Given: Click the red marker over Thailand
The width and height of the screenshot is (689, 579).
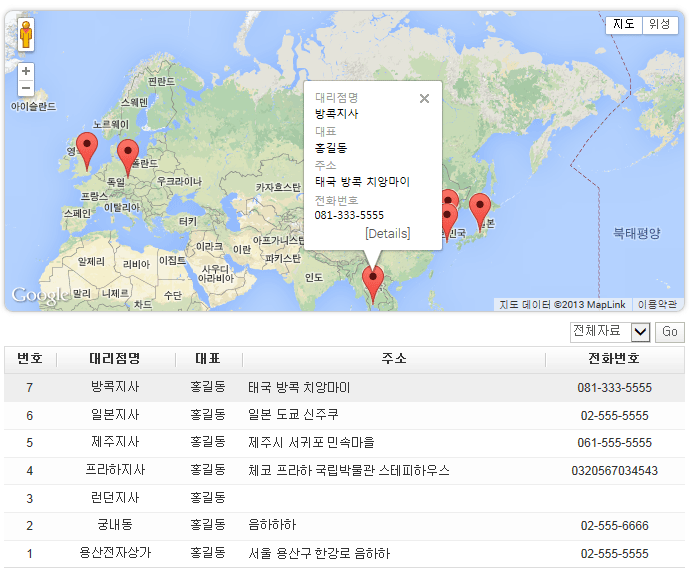Looking at the screenshot, I should coord(373,282).
